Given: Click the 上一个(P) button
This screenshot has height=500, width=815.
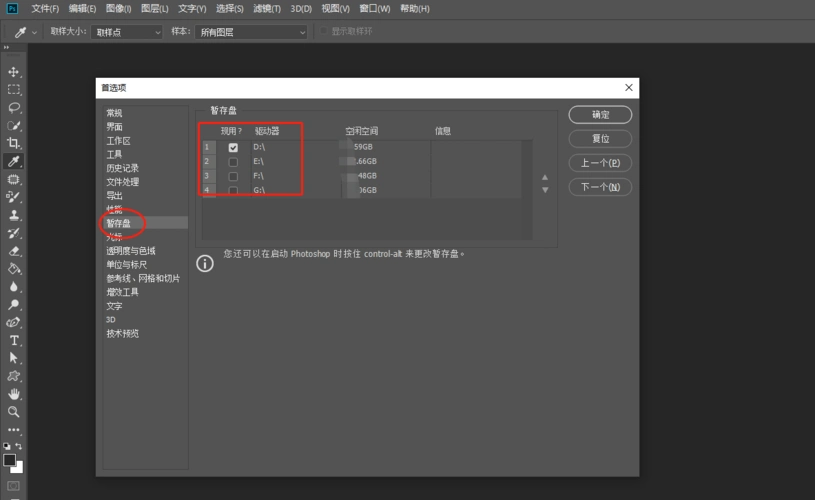Looking at the screenshot, I should click(600, 163).
